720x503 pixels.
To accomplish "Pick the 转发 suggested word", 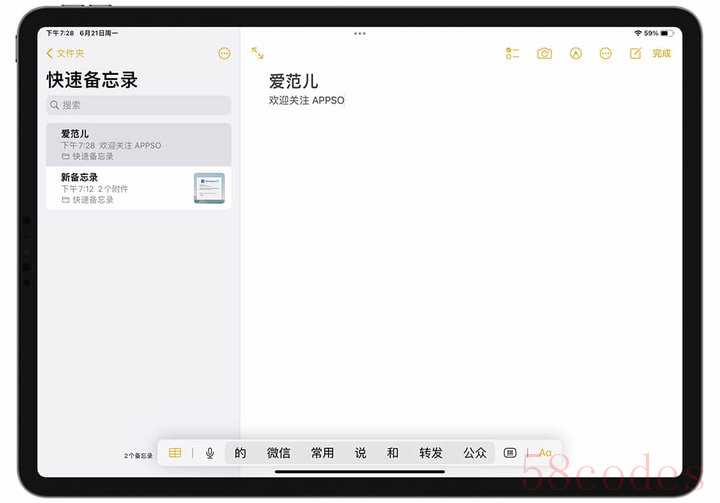I will click(x=431, y=453).
